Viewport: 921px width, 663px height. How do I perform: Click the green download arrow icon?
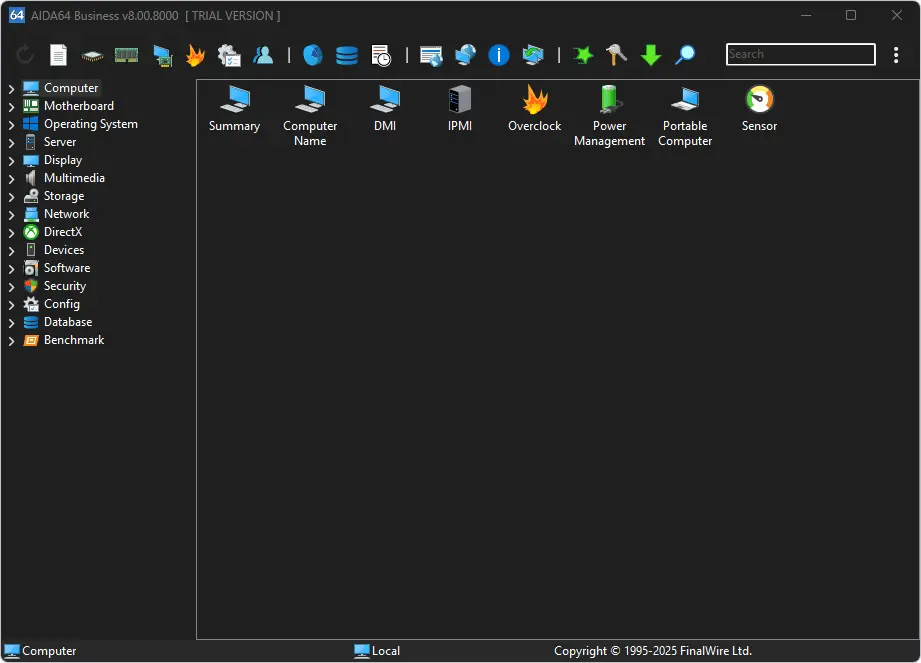(651, 55)
